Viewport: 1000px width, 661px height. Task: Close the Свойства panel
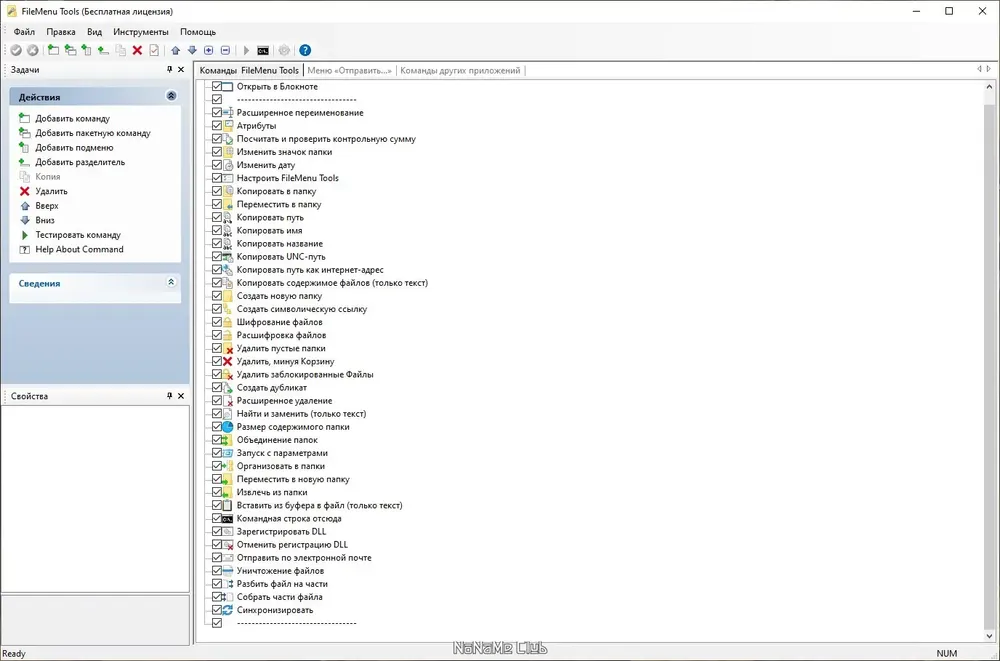pos(181,396)
